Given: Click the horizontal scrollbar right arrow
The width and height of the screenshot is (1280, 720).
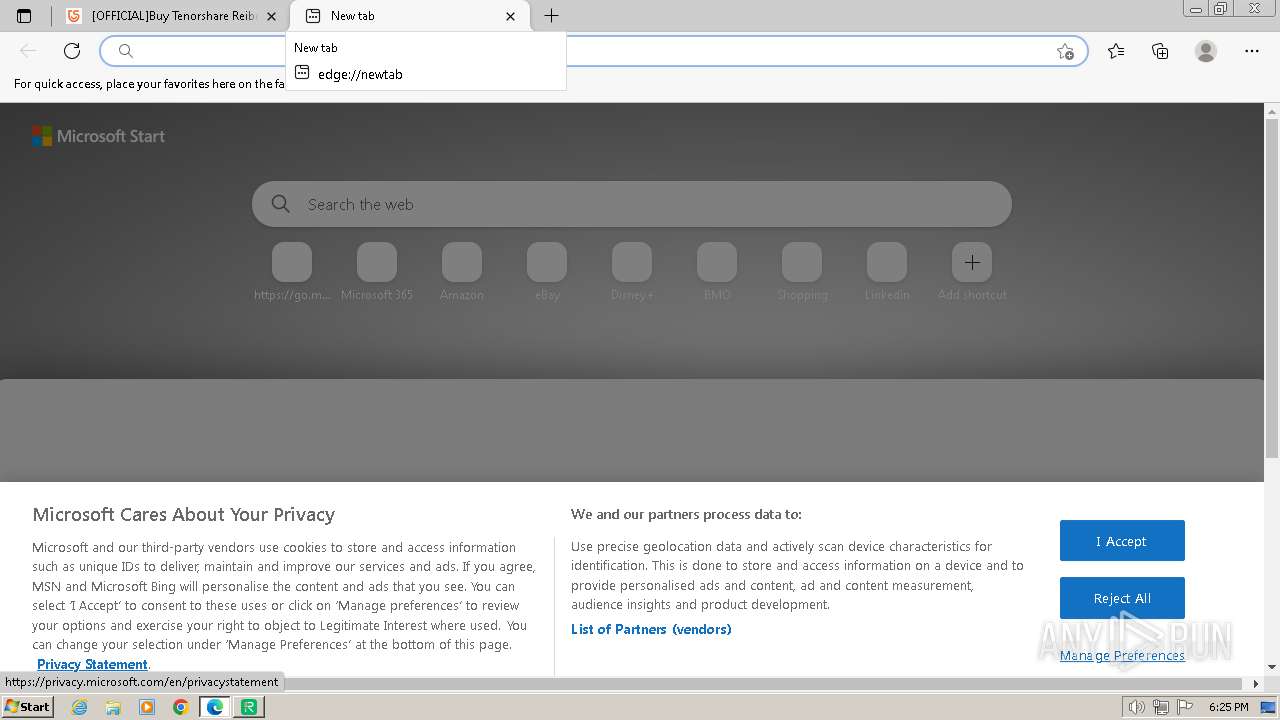Looking at the screenshot, I should tap(1256, 684).
